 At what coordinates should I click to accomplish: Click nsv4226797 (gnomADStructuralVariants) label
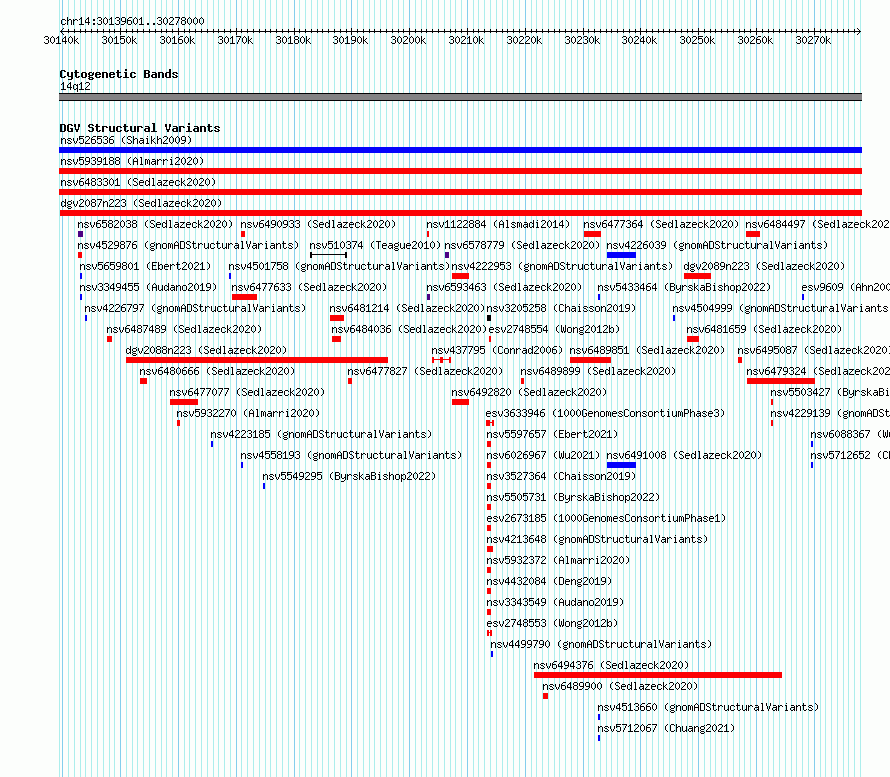[x=195, y=308]
